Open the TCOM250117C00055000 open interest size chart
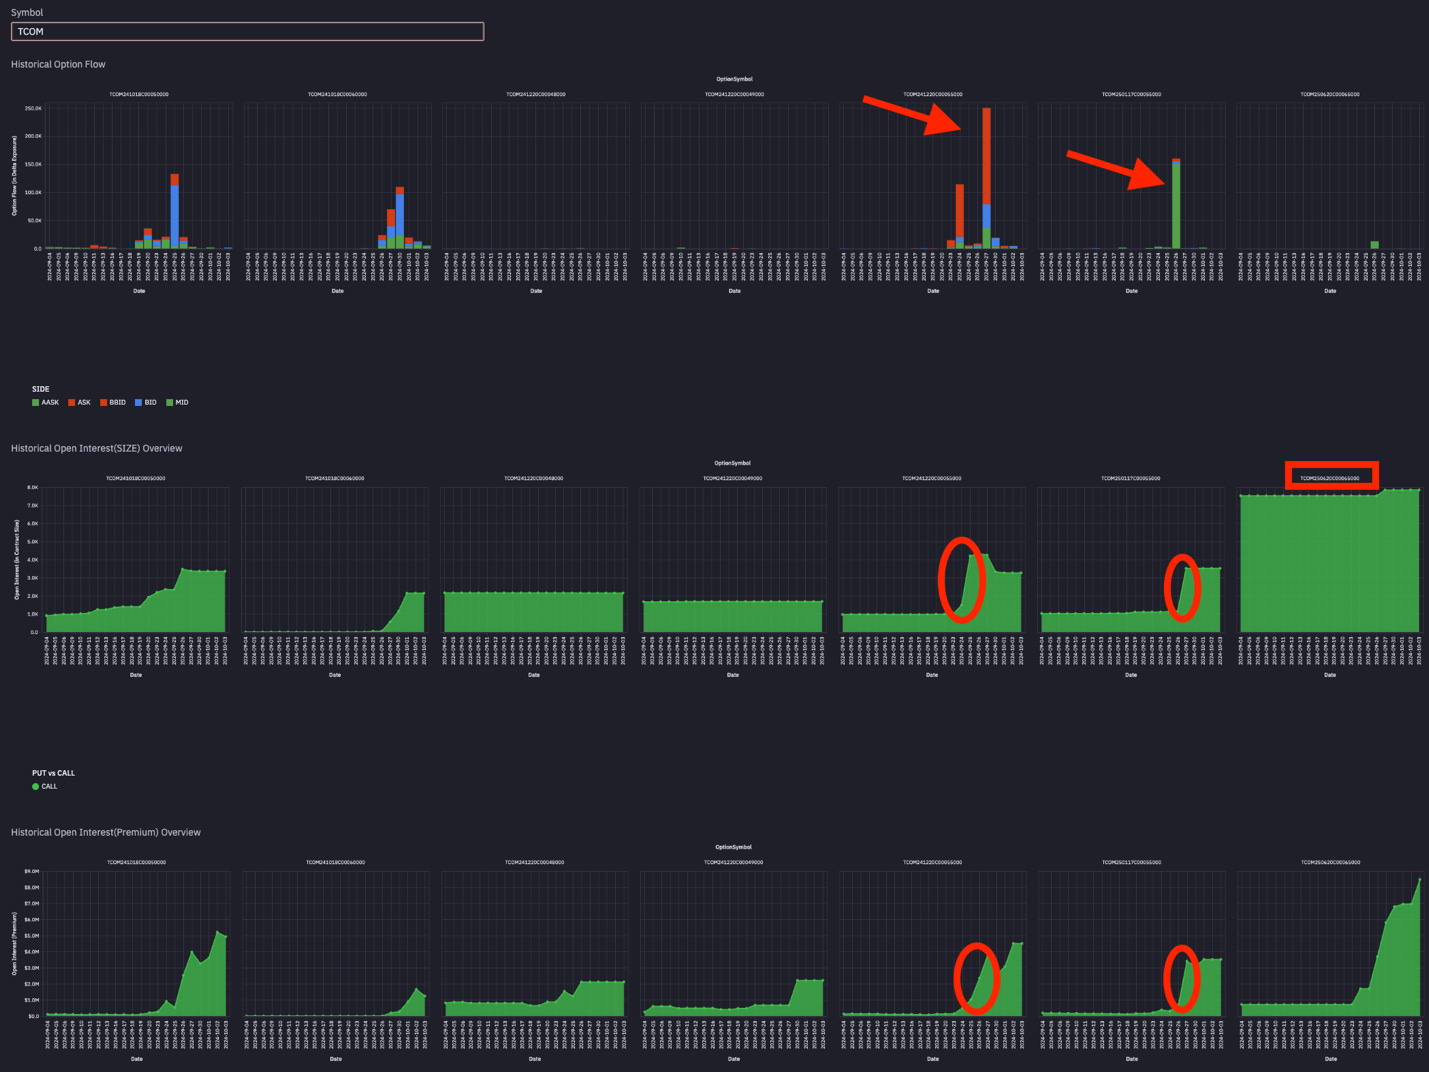The width and height of the screenshot is (1429, 1072). click(1131, 560)
